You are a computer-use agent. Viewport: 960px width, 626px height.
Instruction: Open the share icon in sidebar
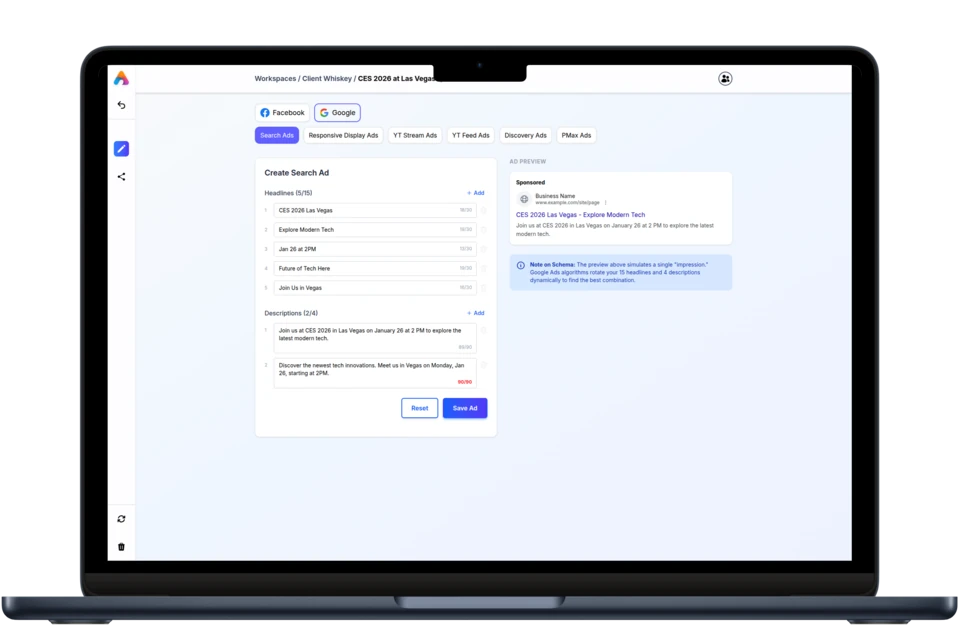tap(121, 176)
